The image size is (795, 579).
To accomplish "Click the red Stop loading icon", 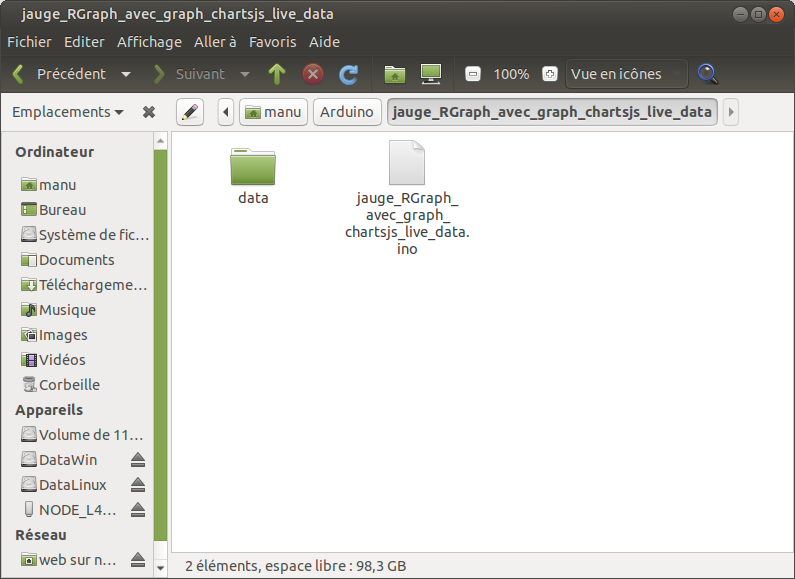I will 313,74.
